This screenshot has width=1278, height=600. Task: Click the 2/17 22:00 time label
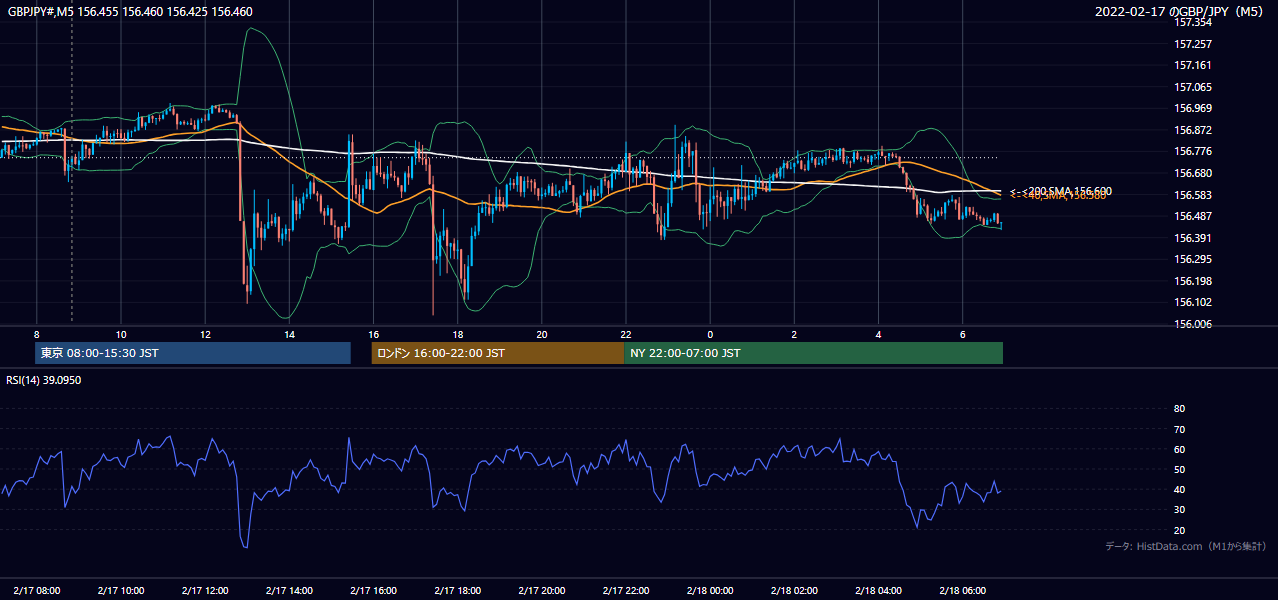pos(625,591)
